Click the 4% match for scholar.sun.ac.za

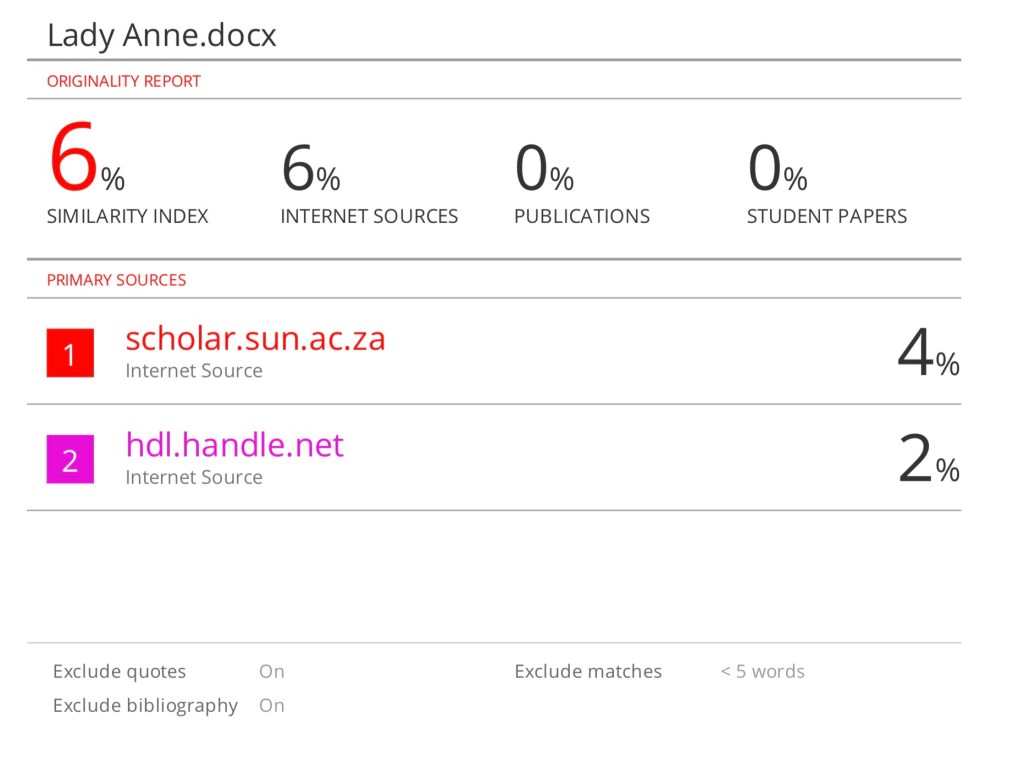click(x=928, y=354)
